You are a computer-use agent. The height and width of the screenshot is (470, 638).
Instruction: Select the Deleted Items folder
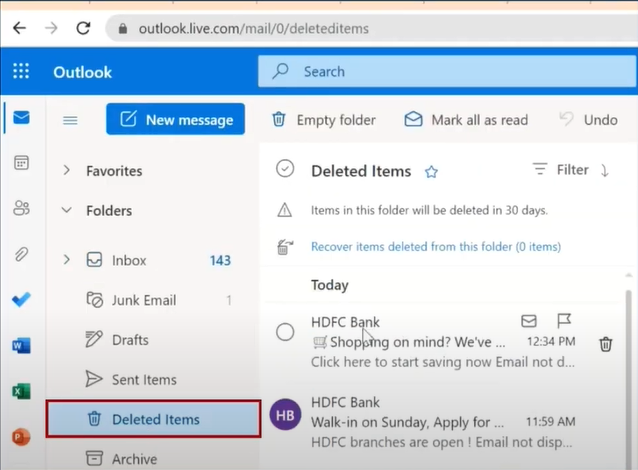point(153,419)
